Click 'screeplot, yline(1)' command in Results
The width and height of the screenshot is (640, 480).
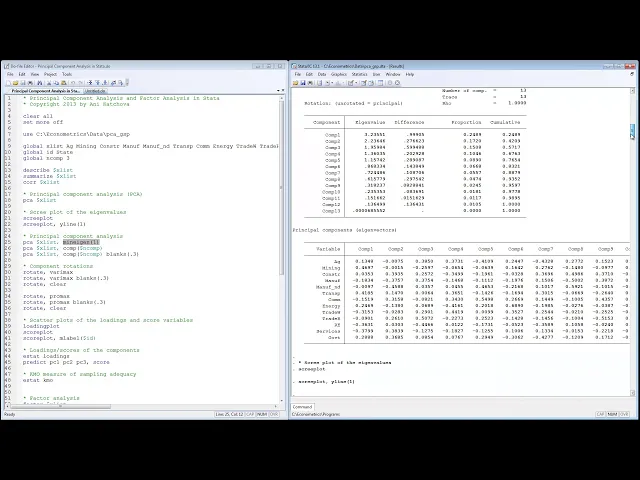click(327, 382)
